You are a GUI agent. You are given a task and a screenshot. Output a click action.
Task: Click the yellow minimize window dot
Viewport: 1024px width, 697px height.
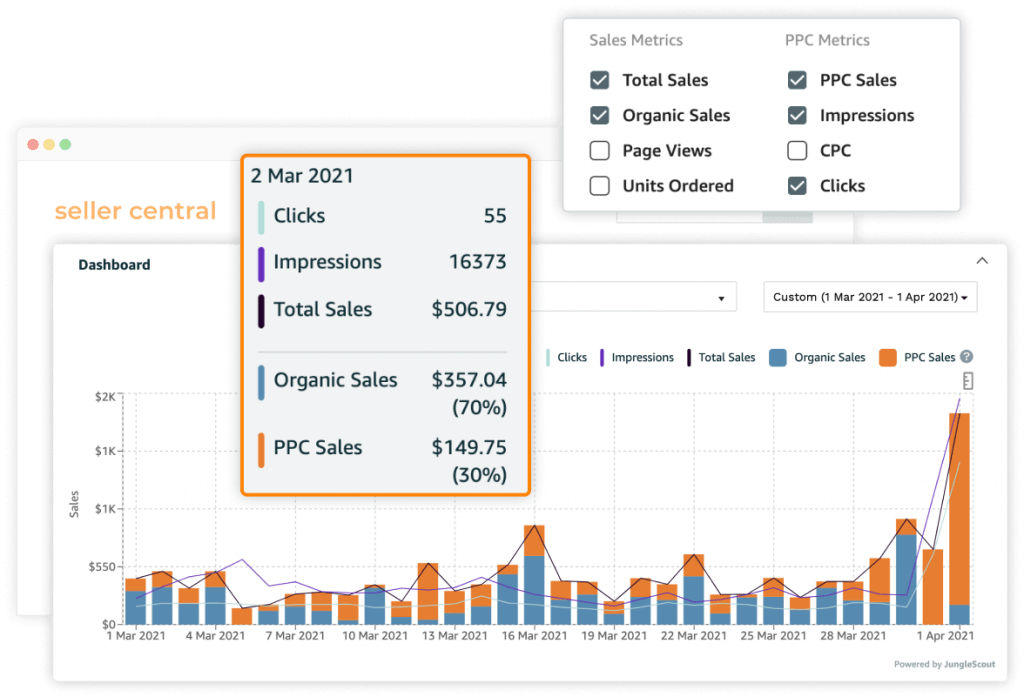click(49, 144)
